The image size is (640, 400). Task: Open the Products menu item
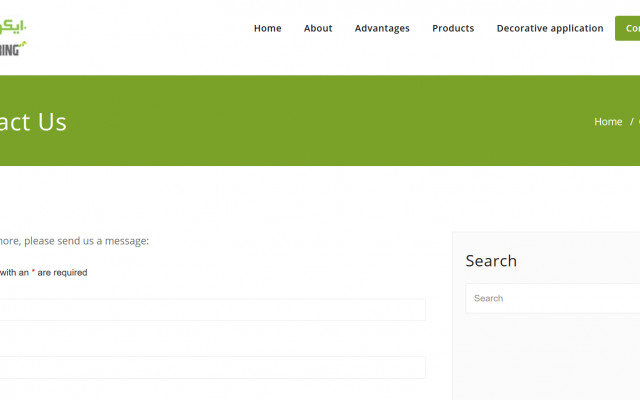pos(453,28)
